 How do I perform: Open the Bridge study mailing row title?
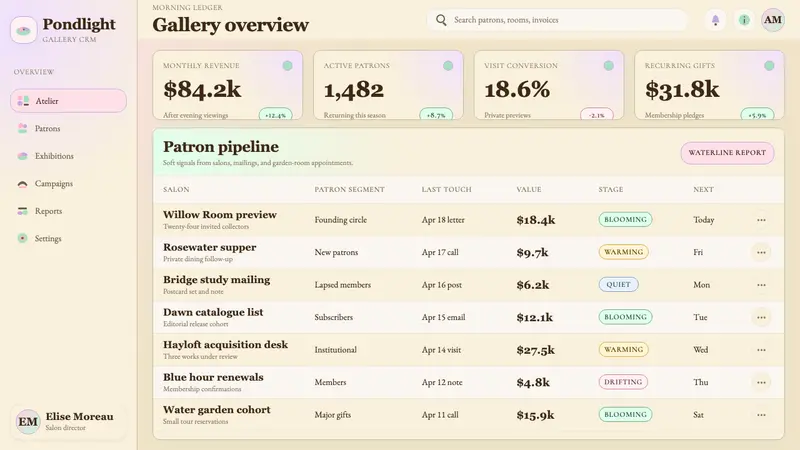coord(216,280)
